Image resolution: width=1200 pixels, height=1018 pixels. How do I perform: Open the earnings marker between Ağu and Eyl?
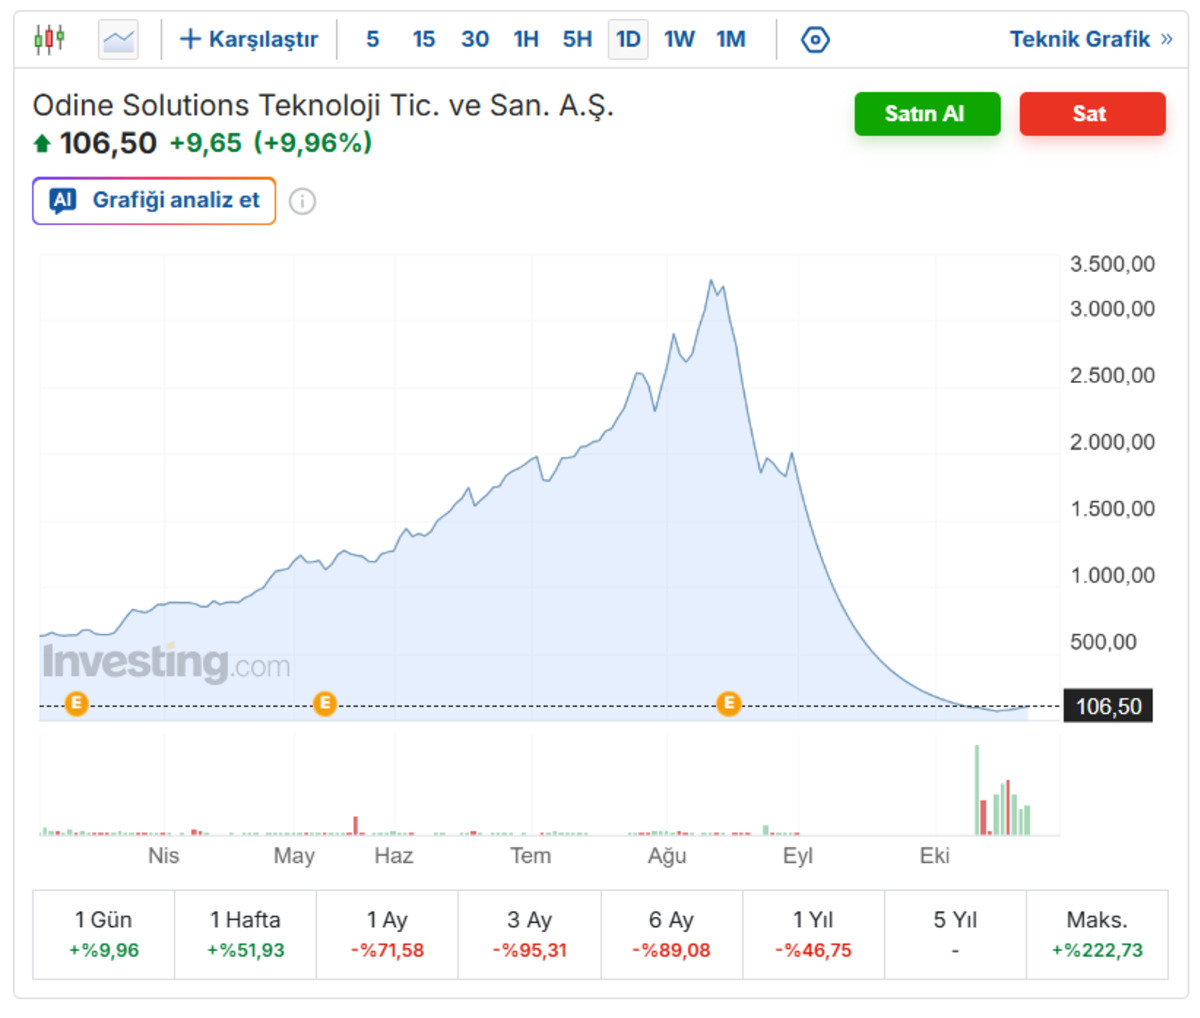(x=729, y=704)
